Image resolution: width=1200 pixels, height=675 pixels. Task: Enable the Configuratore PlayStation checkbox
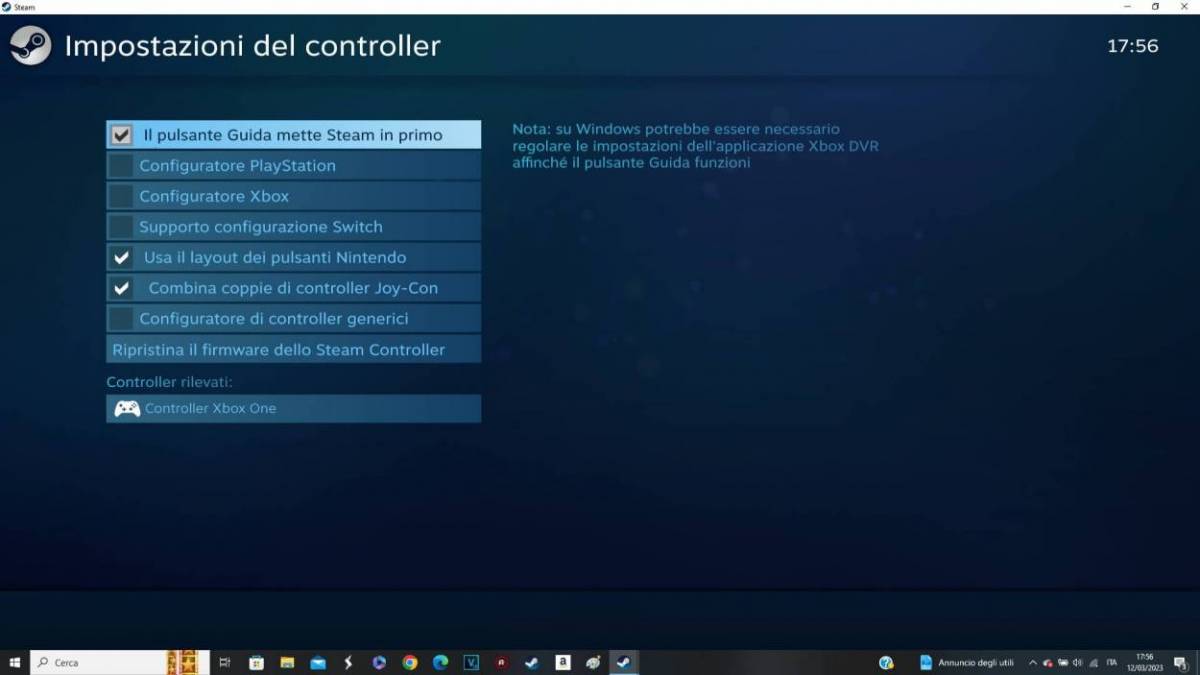[121, 166]
